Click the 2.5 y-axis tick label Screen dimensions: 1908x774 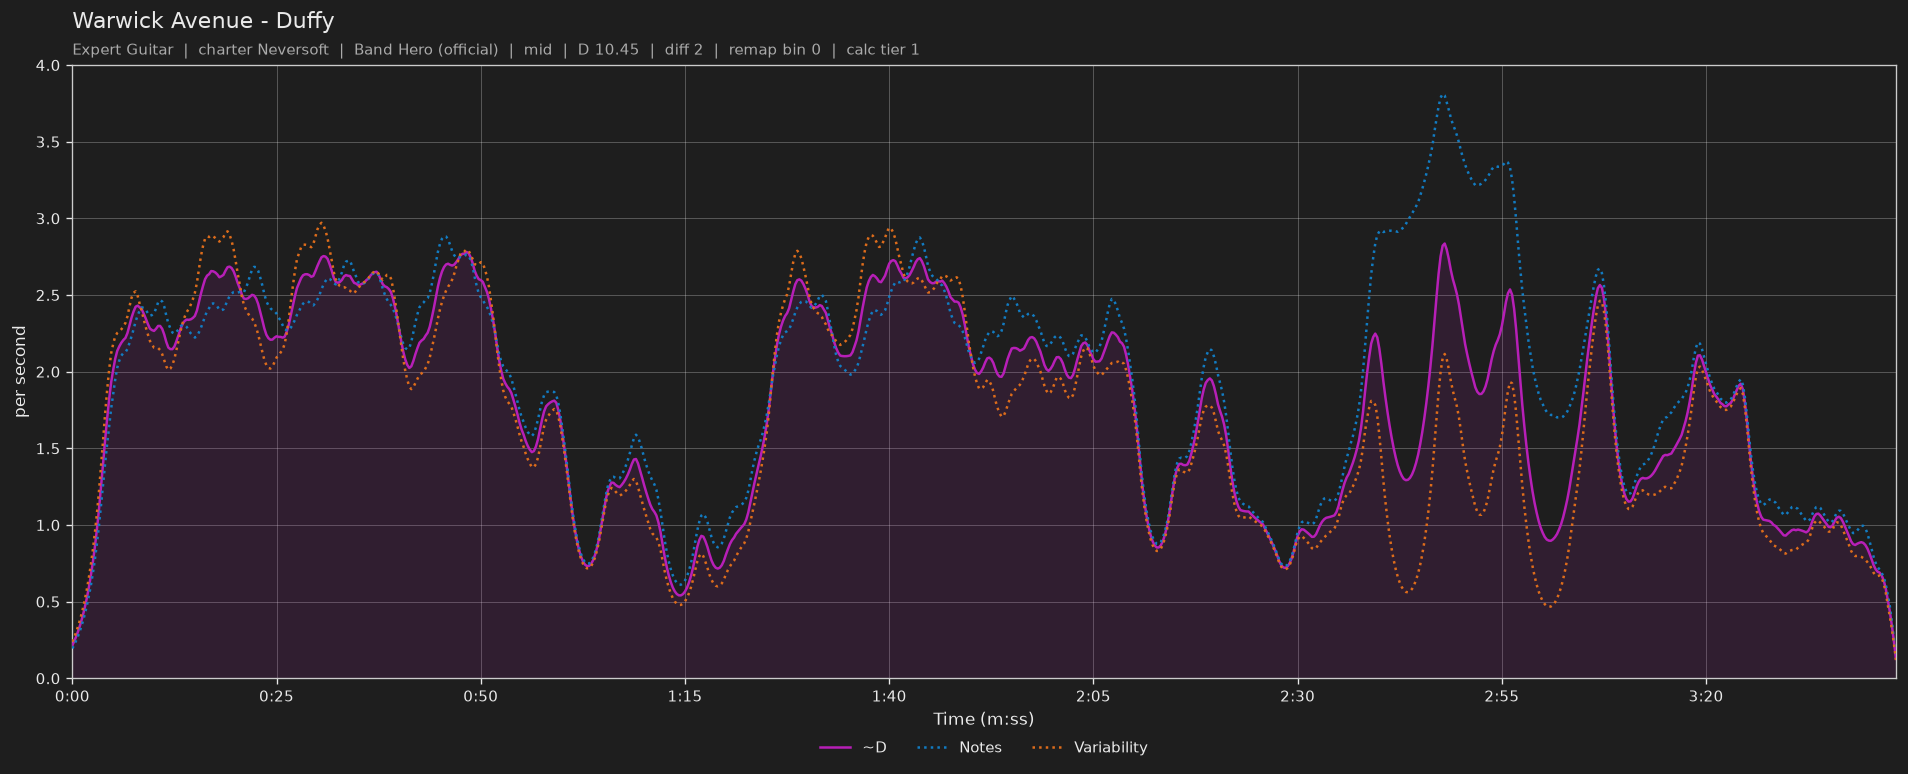tap(48, 296)
